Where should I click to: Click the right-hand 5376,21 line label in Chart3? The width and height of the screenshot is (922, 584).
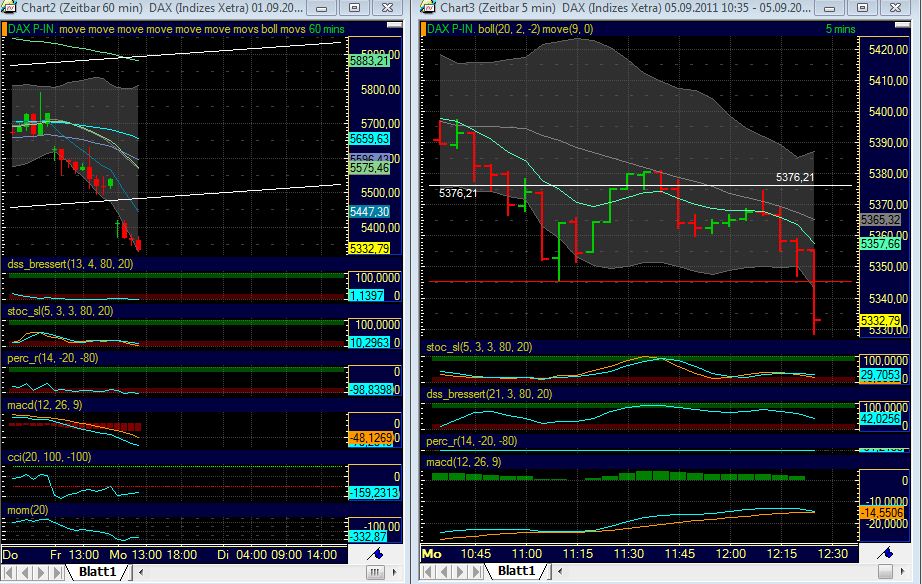tap(795, 177)
